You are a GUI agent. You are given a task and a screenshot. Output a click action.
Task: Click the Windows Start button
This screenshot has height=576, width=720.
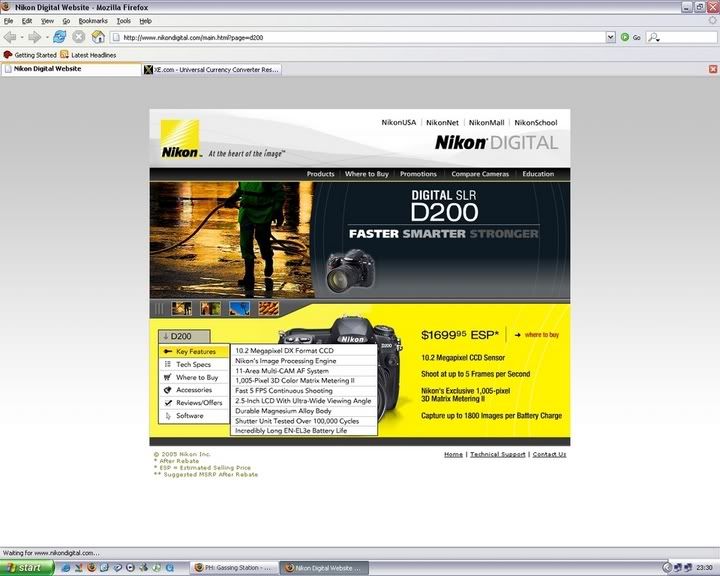pyautogui.click(x=27, y=568)
